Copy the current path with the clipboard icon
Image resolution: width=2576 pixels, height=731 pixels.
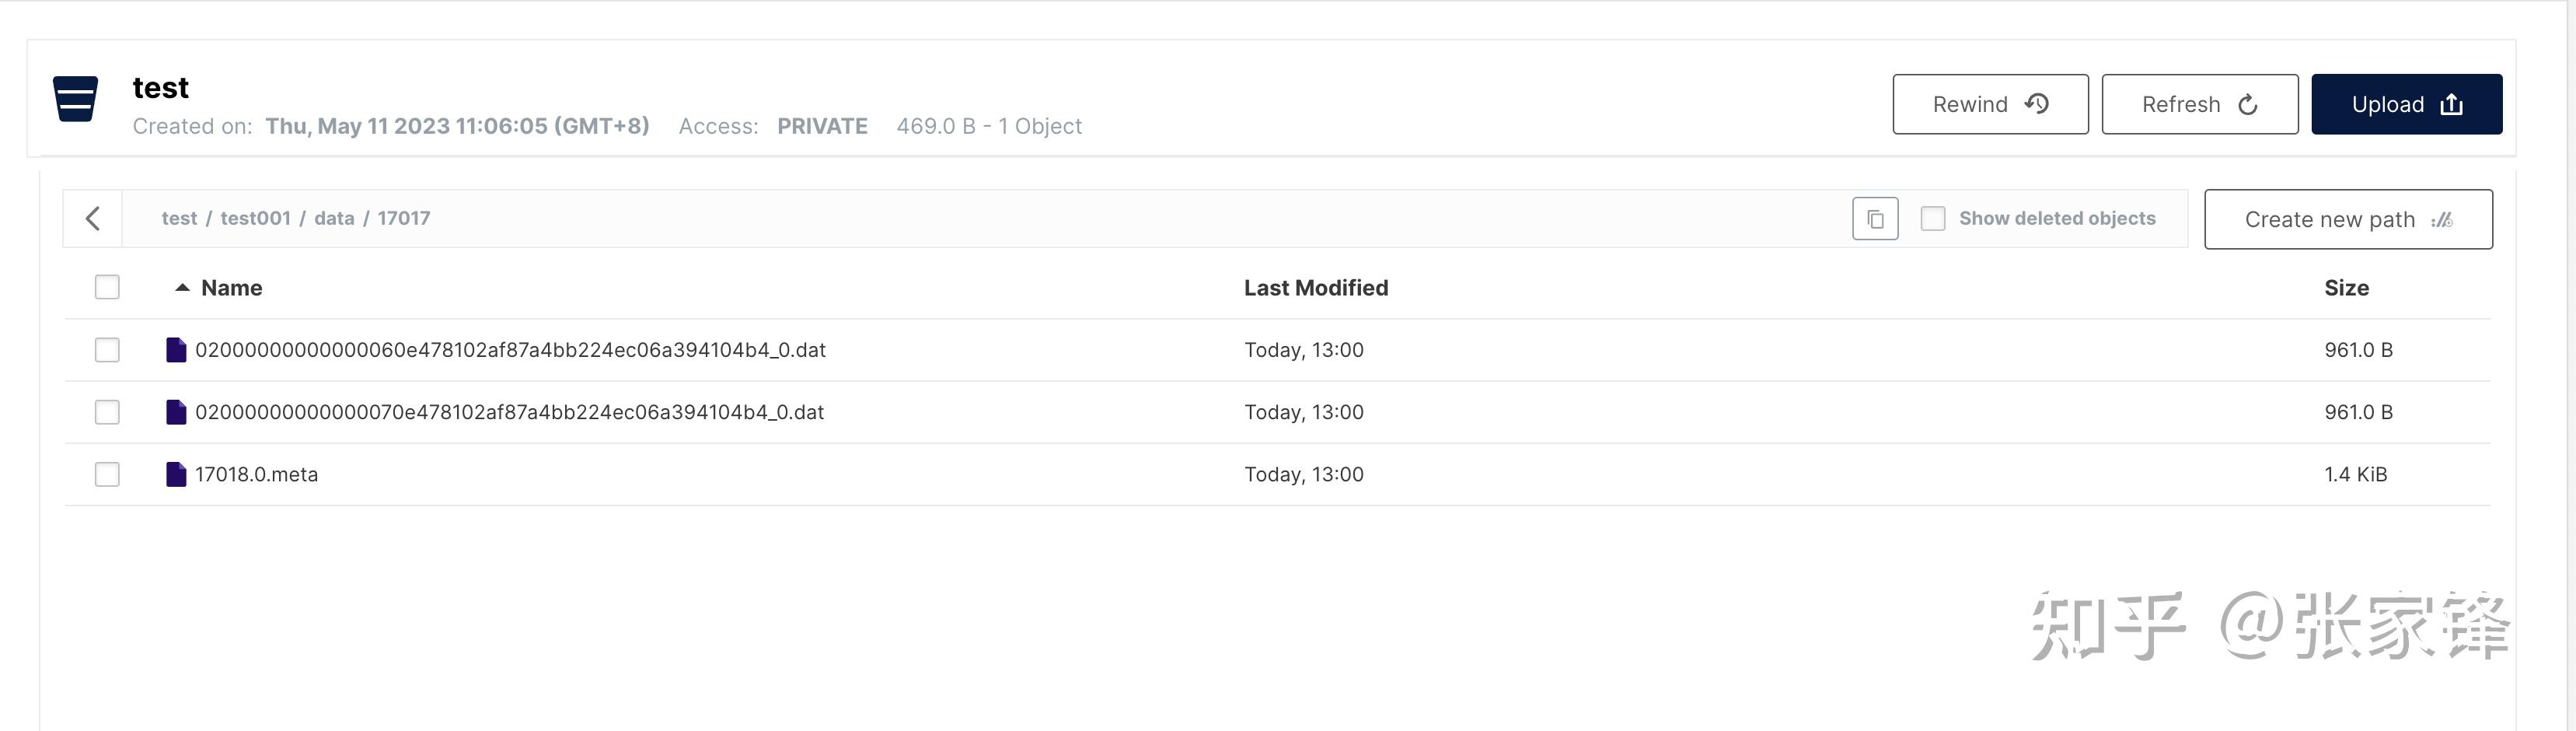[1875, 218]
